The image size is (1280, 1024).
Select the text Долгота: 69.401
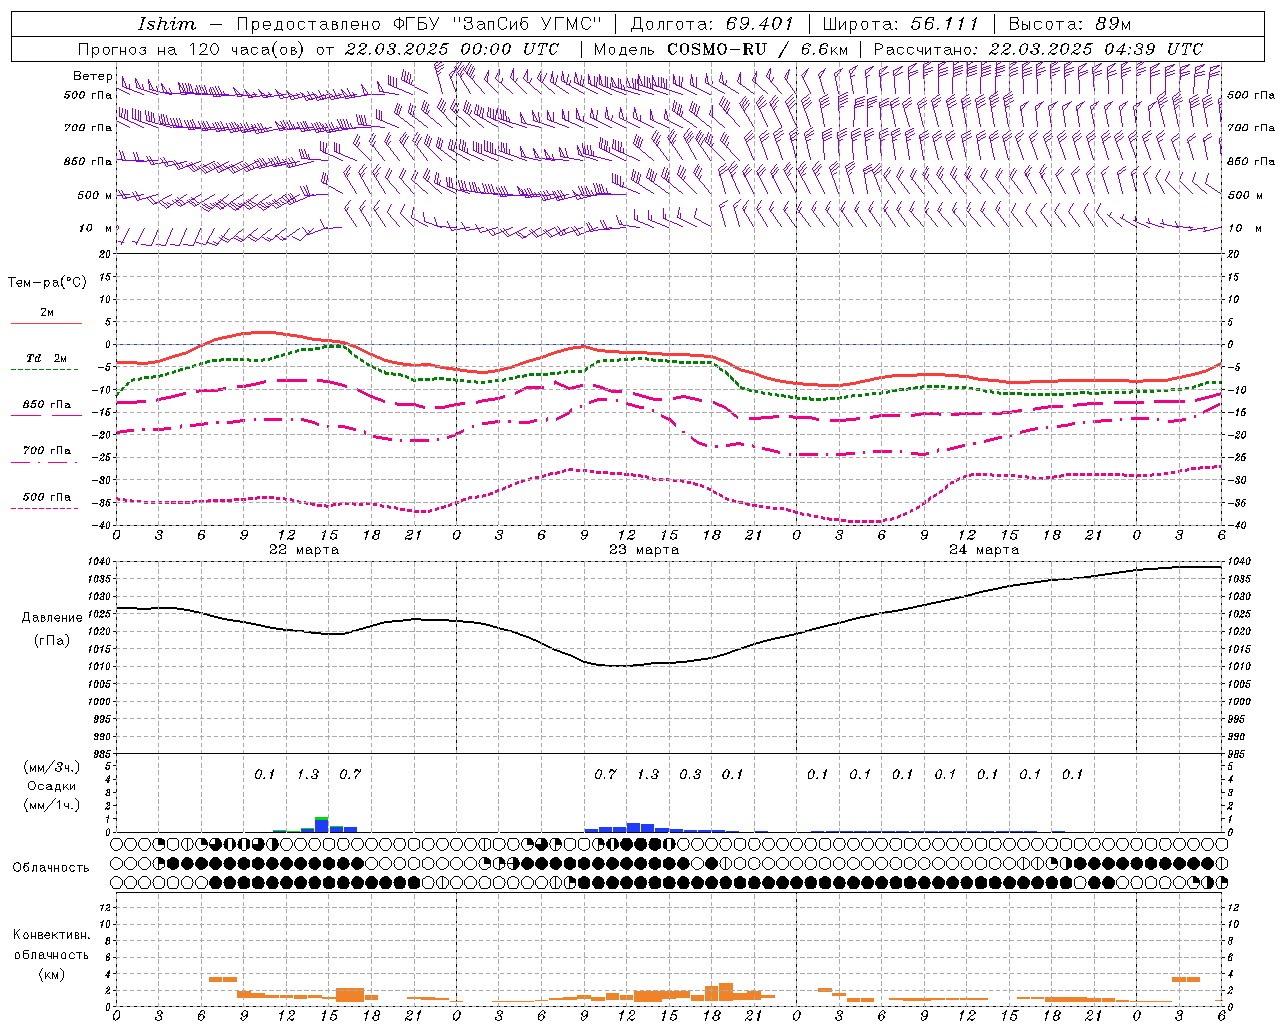pos(712,24)
